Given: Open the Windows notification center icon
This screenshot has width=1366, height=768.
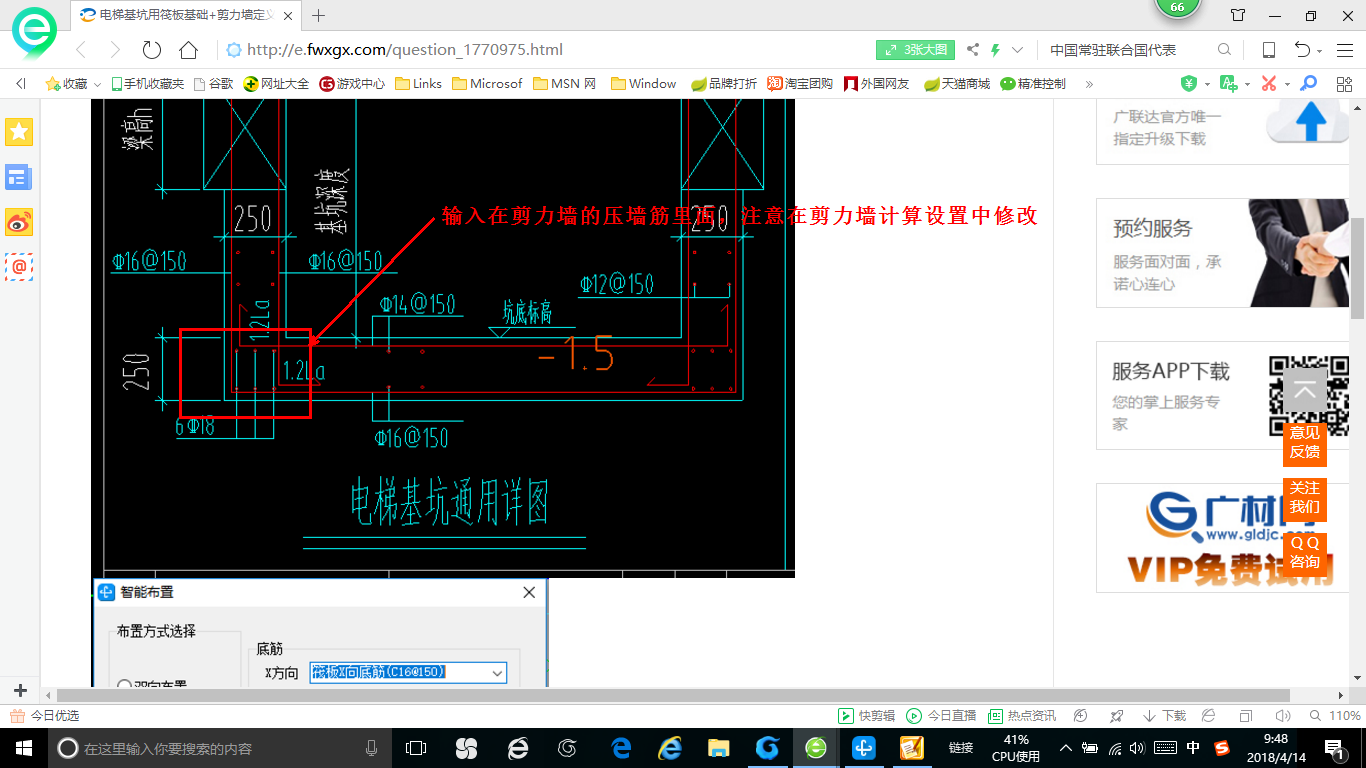Looking at the screenshot, I should pos(1335,748).
